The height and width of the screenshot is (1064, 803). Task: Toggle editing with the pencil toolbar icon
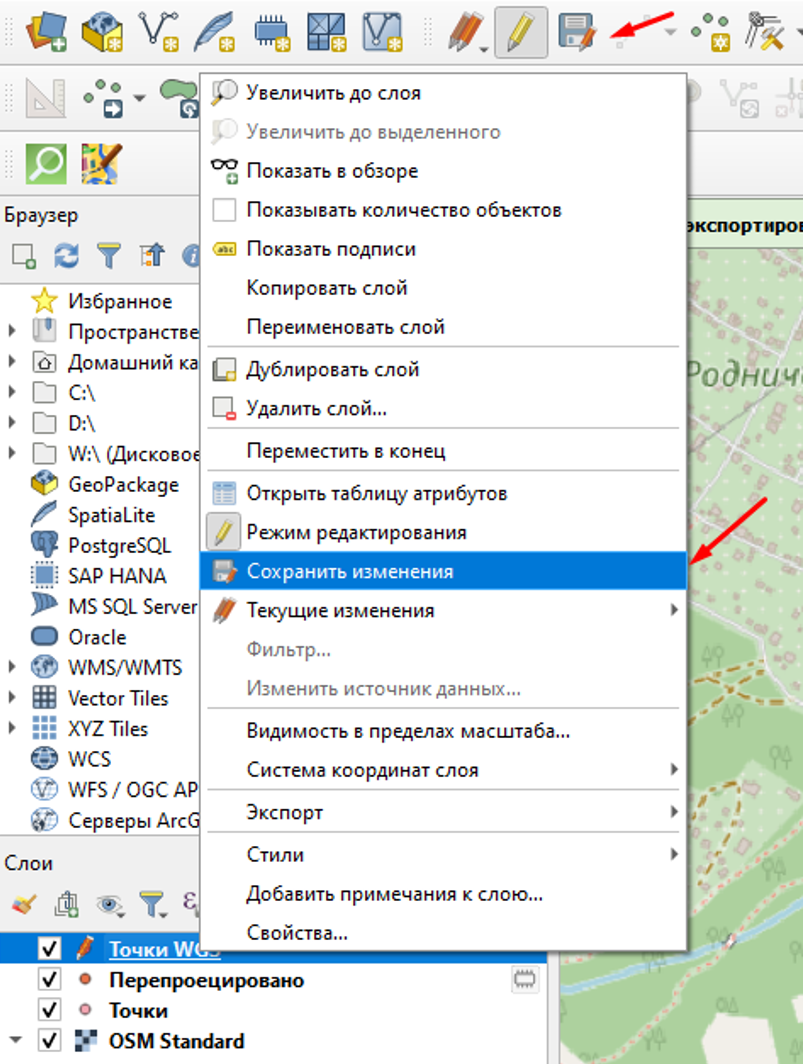[x=520, y=33]
